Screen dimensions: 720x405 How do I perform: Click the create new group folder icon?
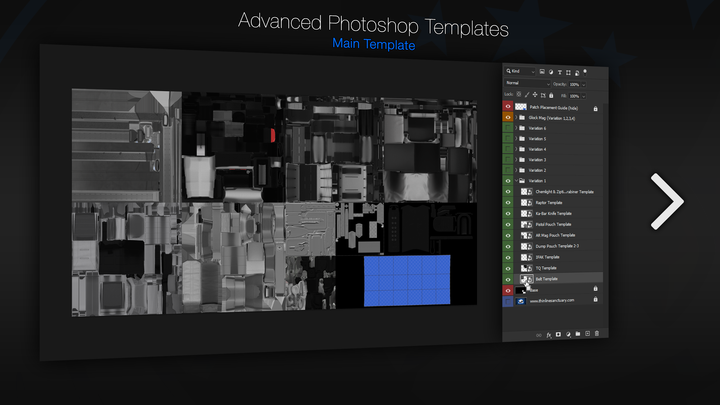tap(578, 333)
